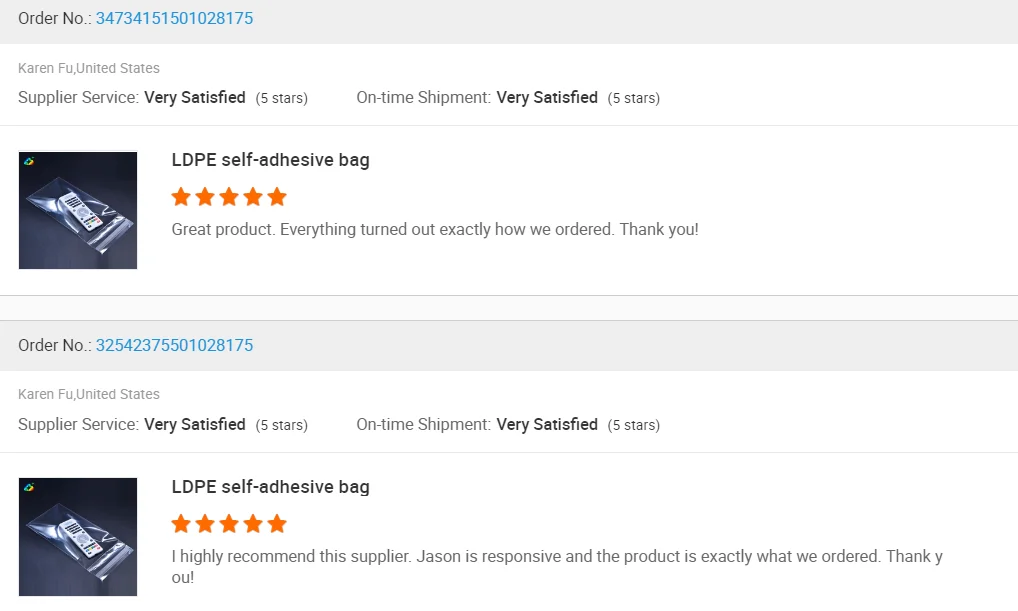Click small logo icon on second thumbnail
The width and height of the screenshot is (1018, 611).
click(x=30, y=487)
